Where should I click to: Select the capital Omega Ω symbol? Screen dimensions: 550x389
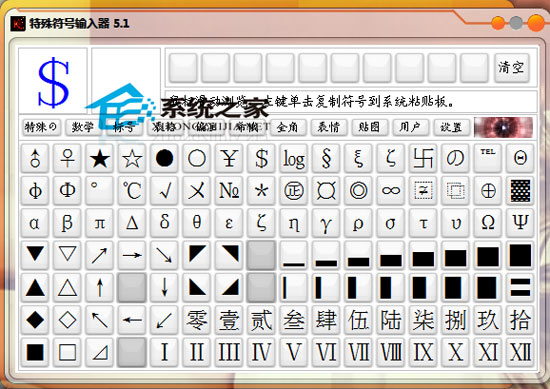[488, 223]
